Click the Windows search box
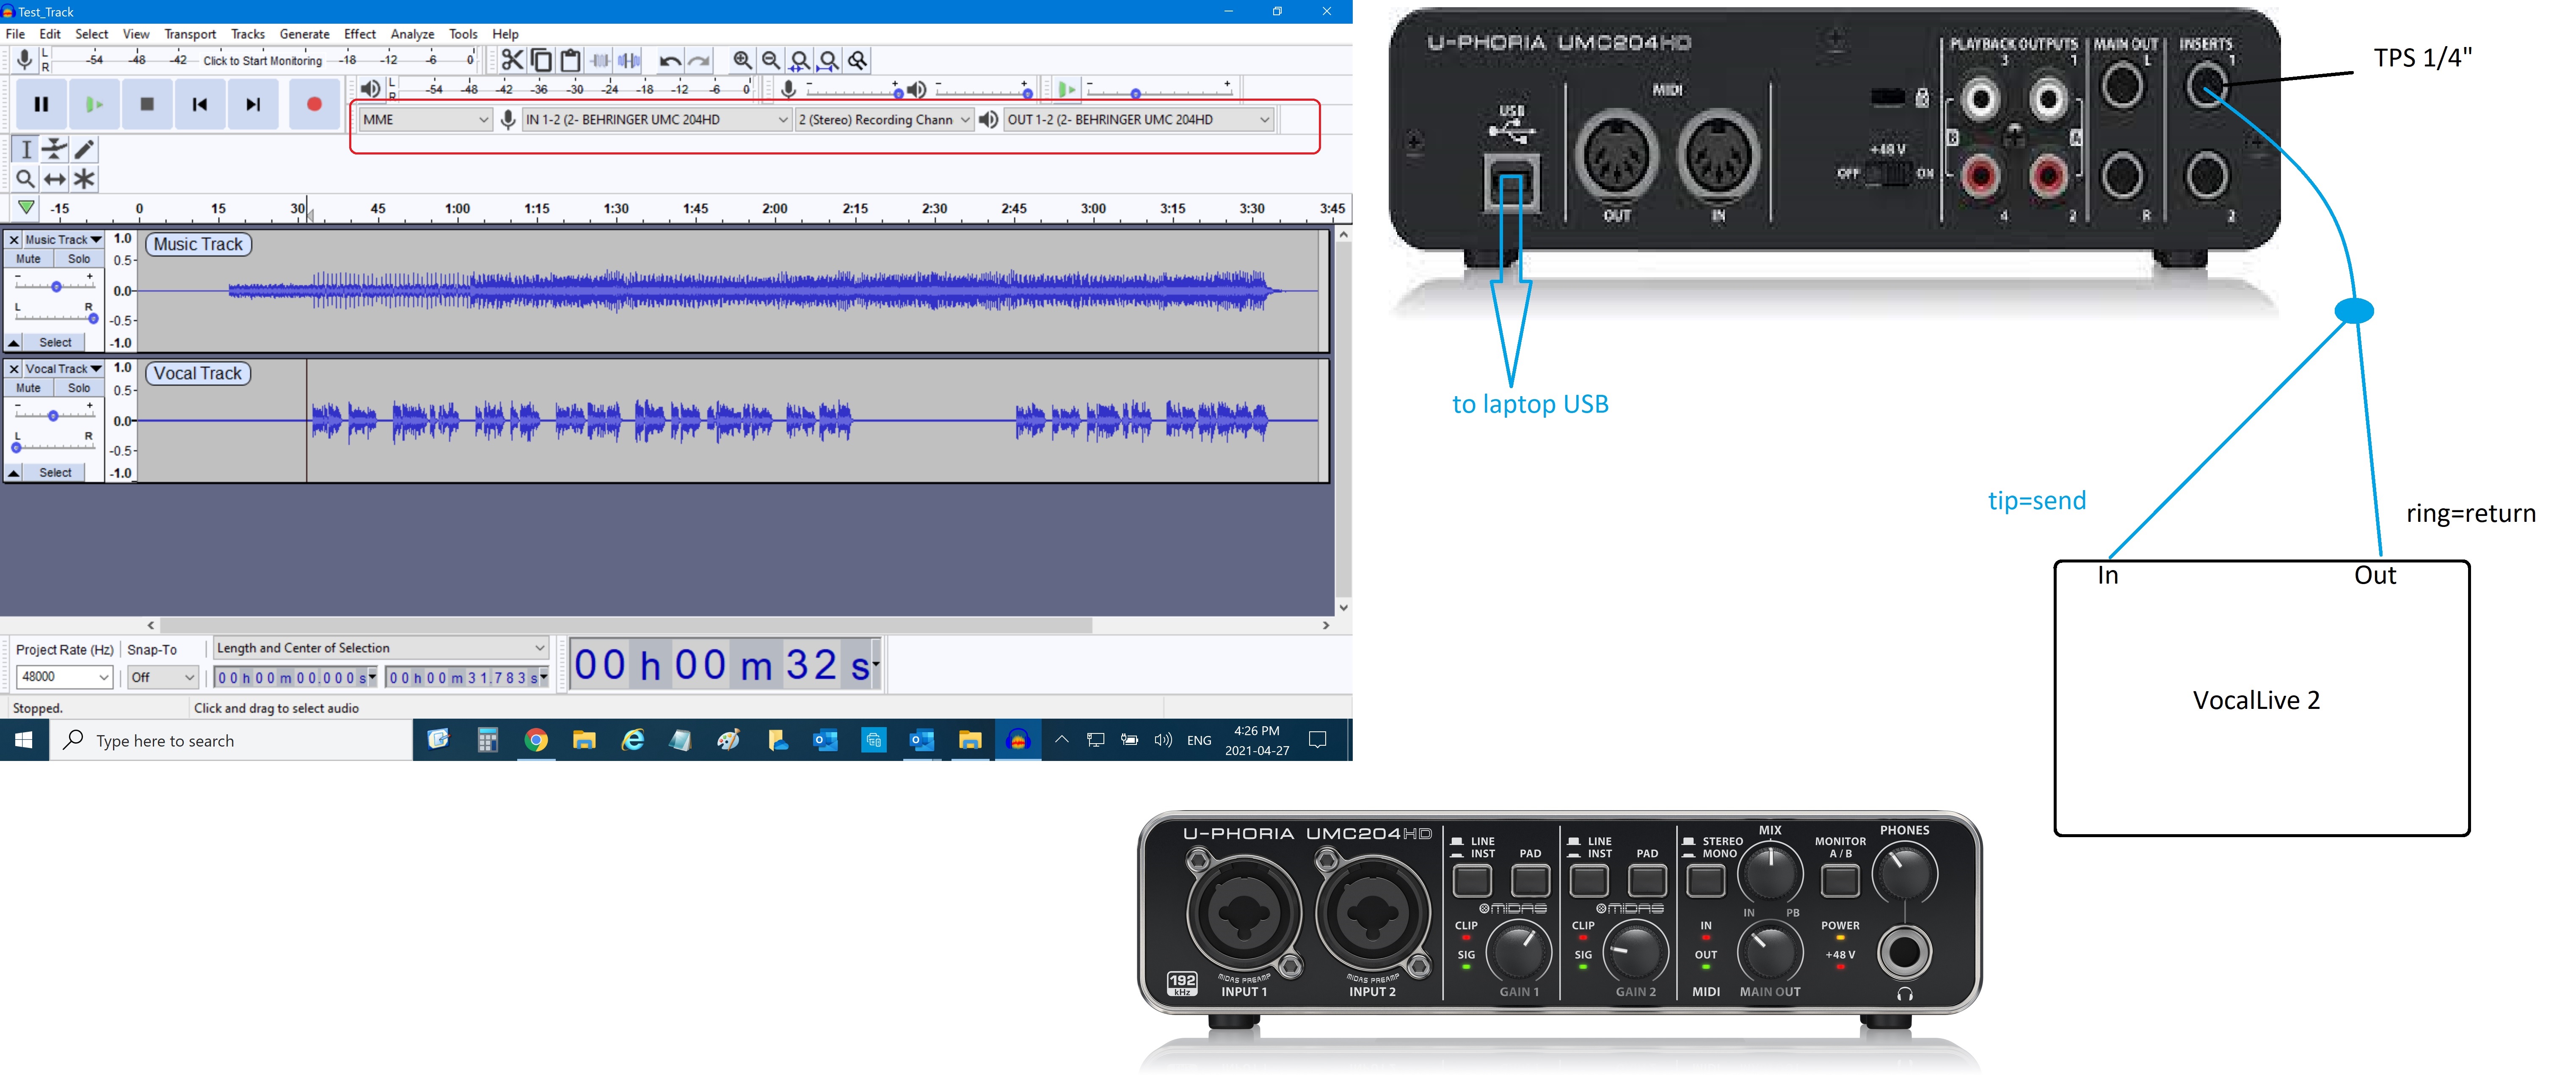The height and width of the screenshot is (1075, 2576). click(x=231, y=741)
